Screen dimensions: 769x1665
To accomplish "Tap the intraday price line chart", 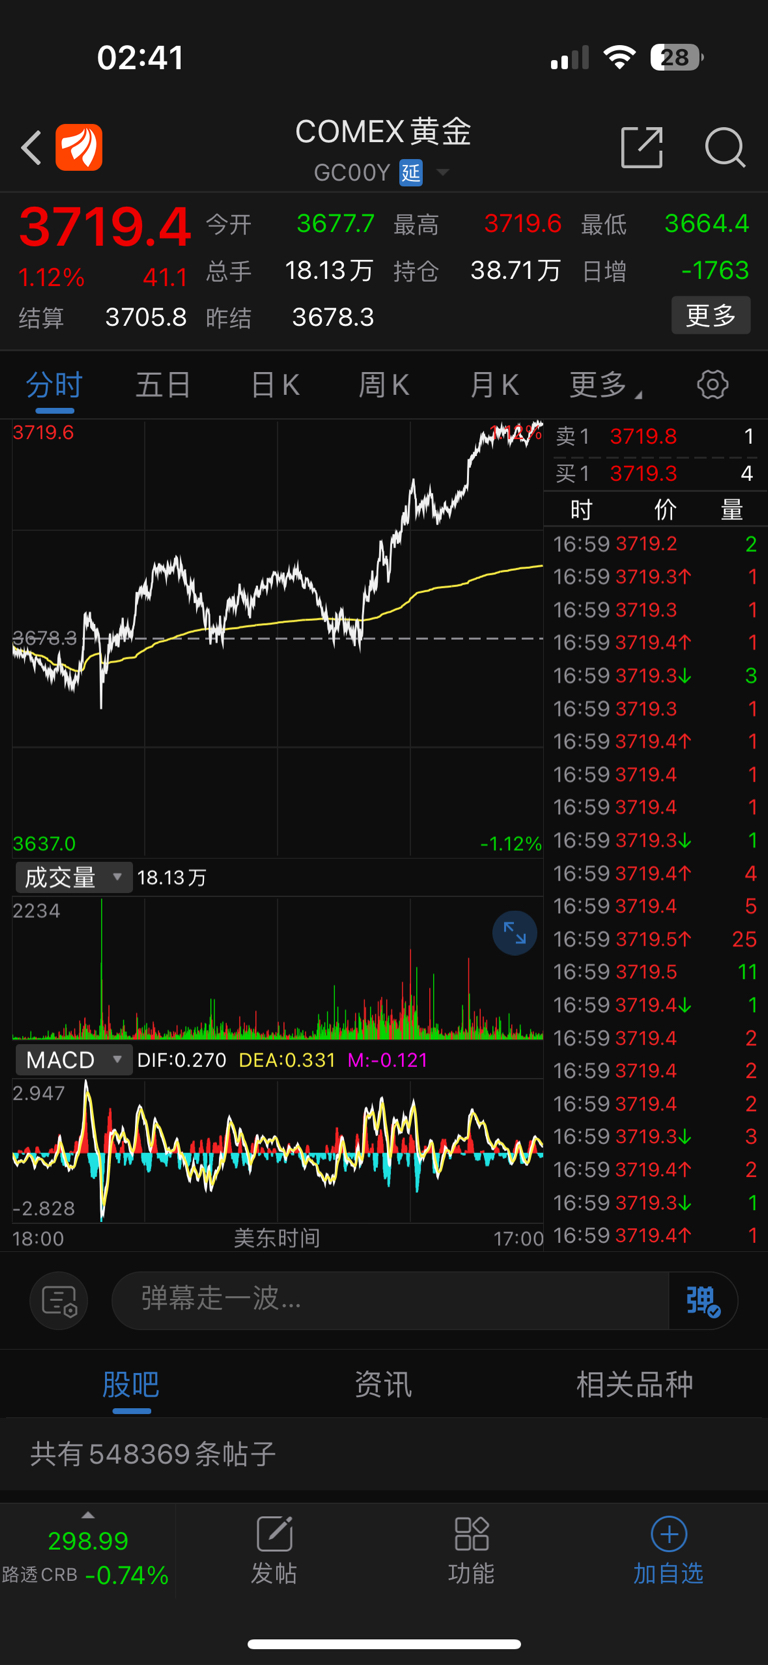I will [277, 637].
